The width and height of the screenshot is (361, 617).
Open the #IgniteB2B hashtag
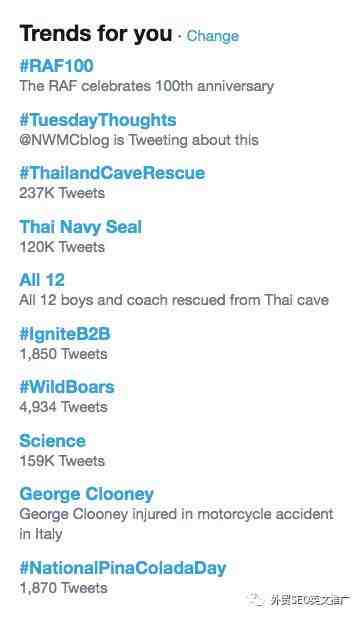point(65,334)
